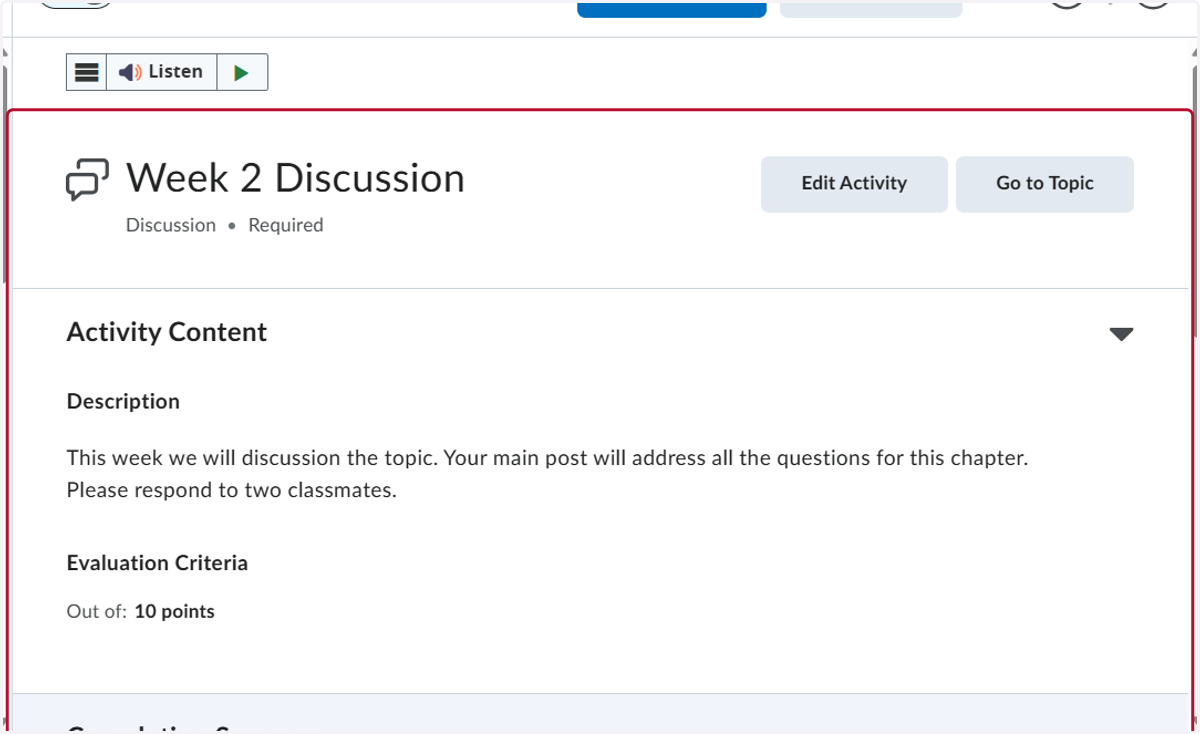Click the Evaluation Criteria heading

coord(157,563)
